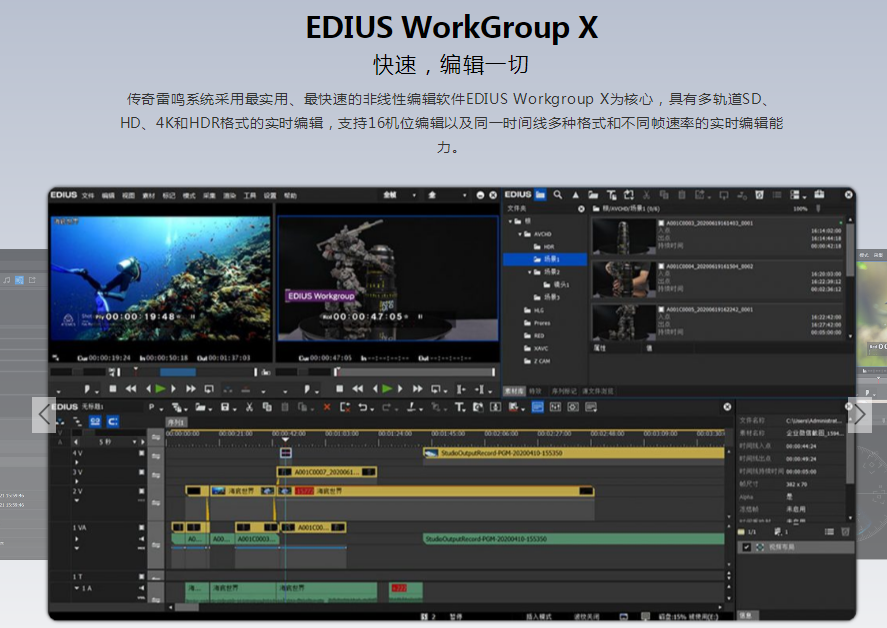Toggle the checkbox for clip A001C0004
The image size is (887, 628).
pyautogui.click(x=661, y=266)
